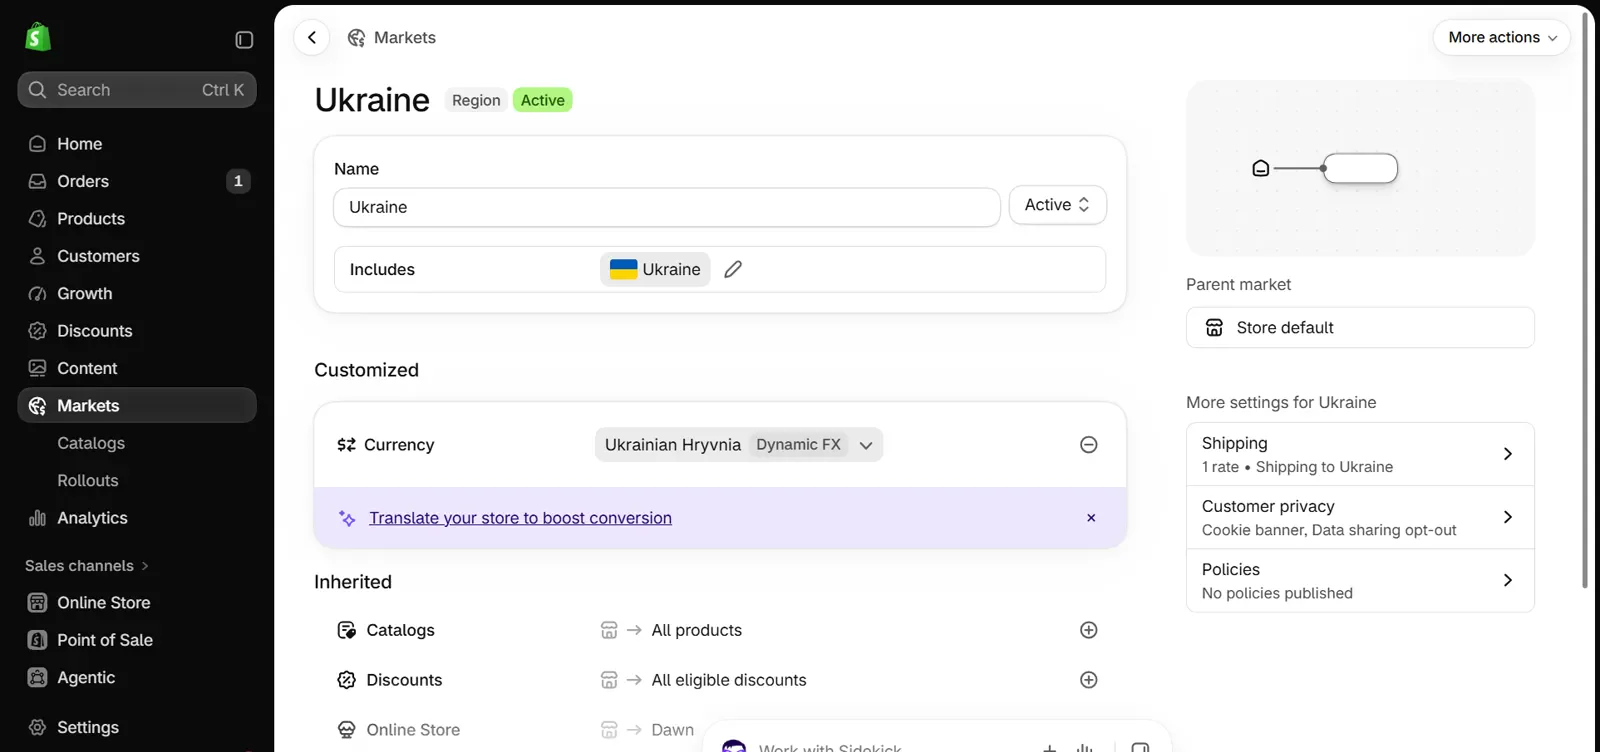This screenshot has height=752, width=1600.
Task: Click the 'All products' inherited value
Action: (x=697, y=630)
